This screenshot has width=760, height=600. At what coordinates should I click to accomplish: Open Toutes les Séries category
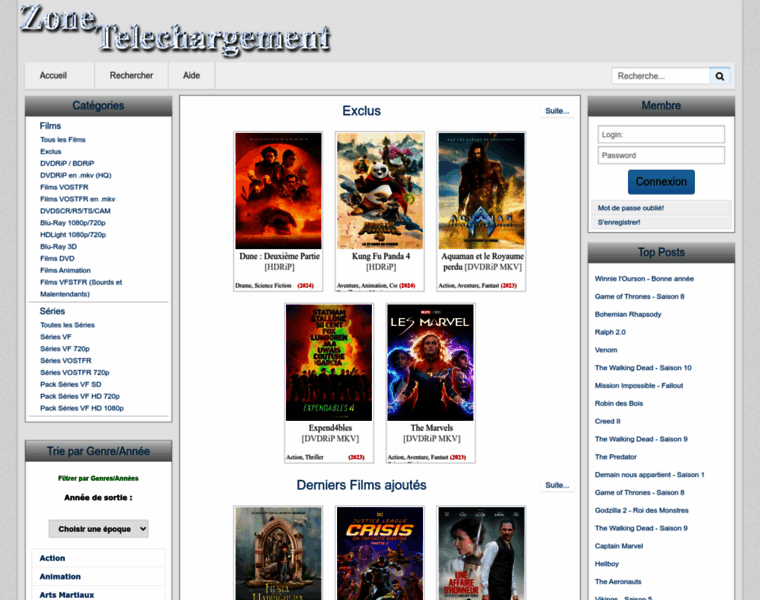[67, 325]
